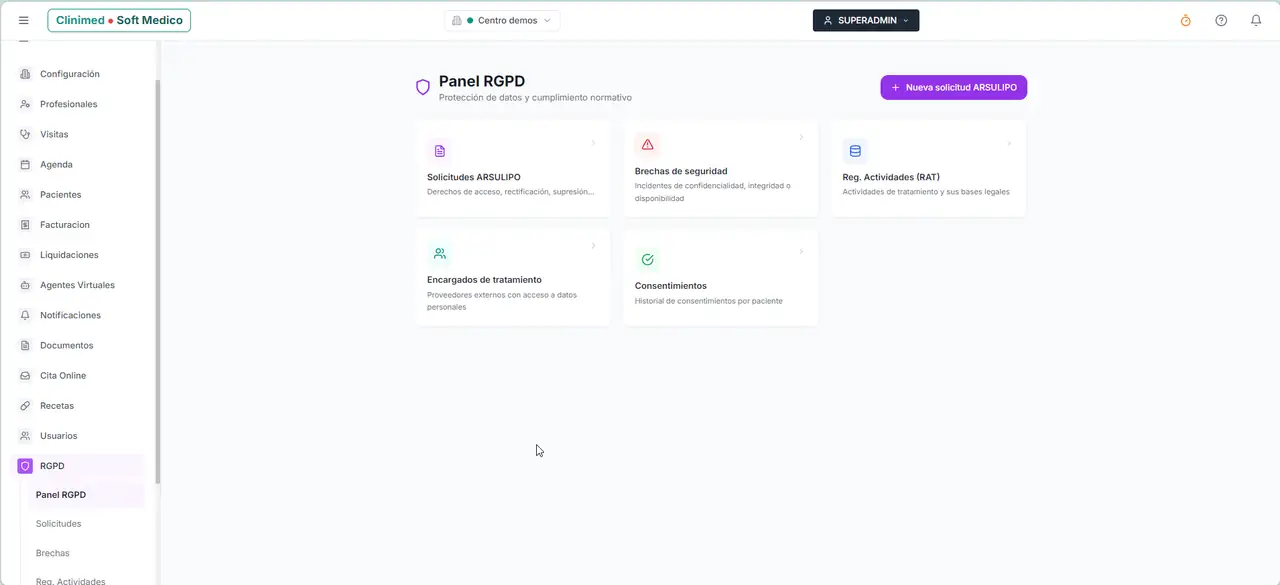This screenshot has width=1280, height=585.
Task: Click the Solicitudes ARSULIPO document icon
Action: [x=439, y=151]
